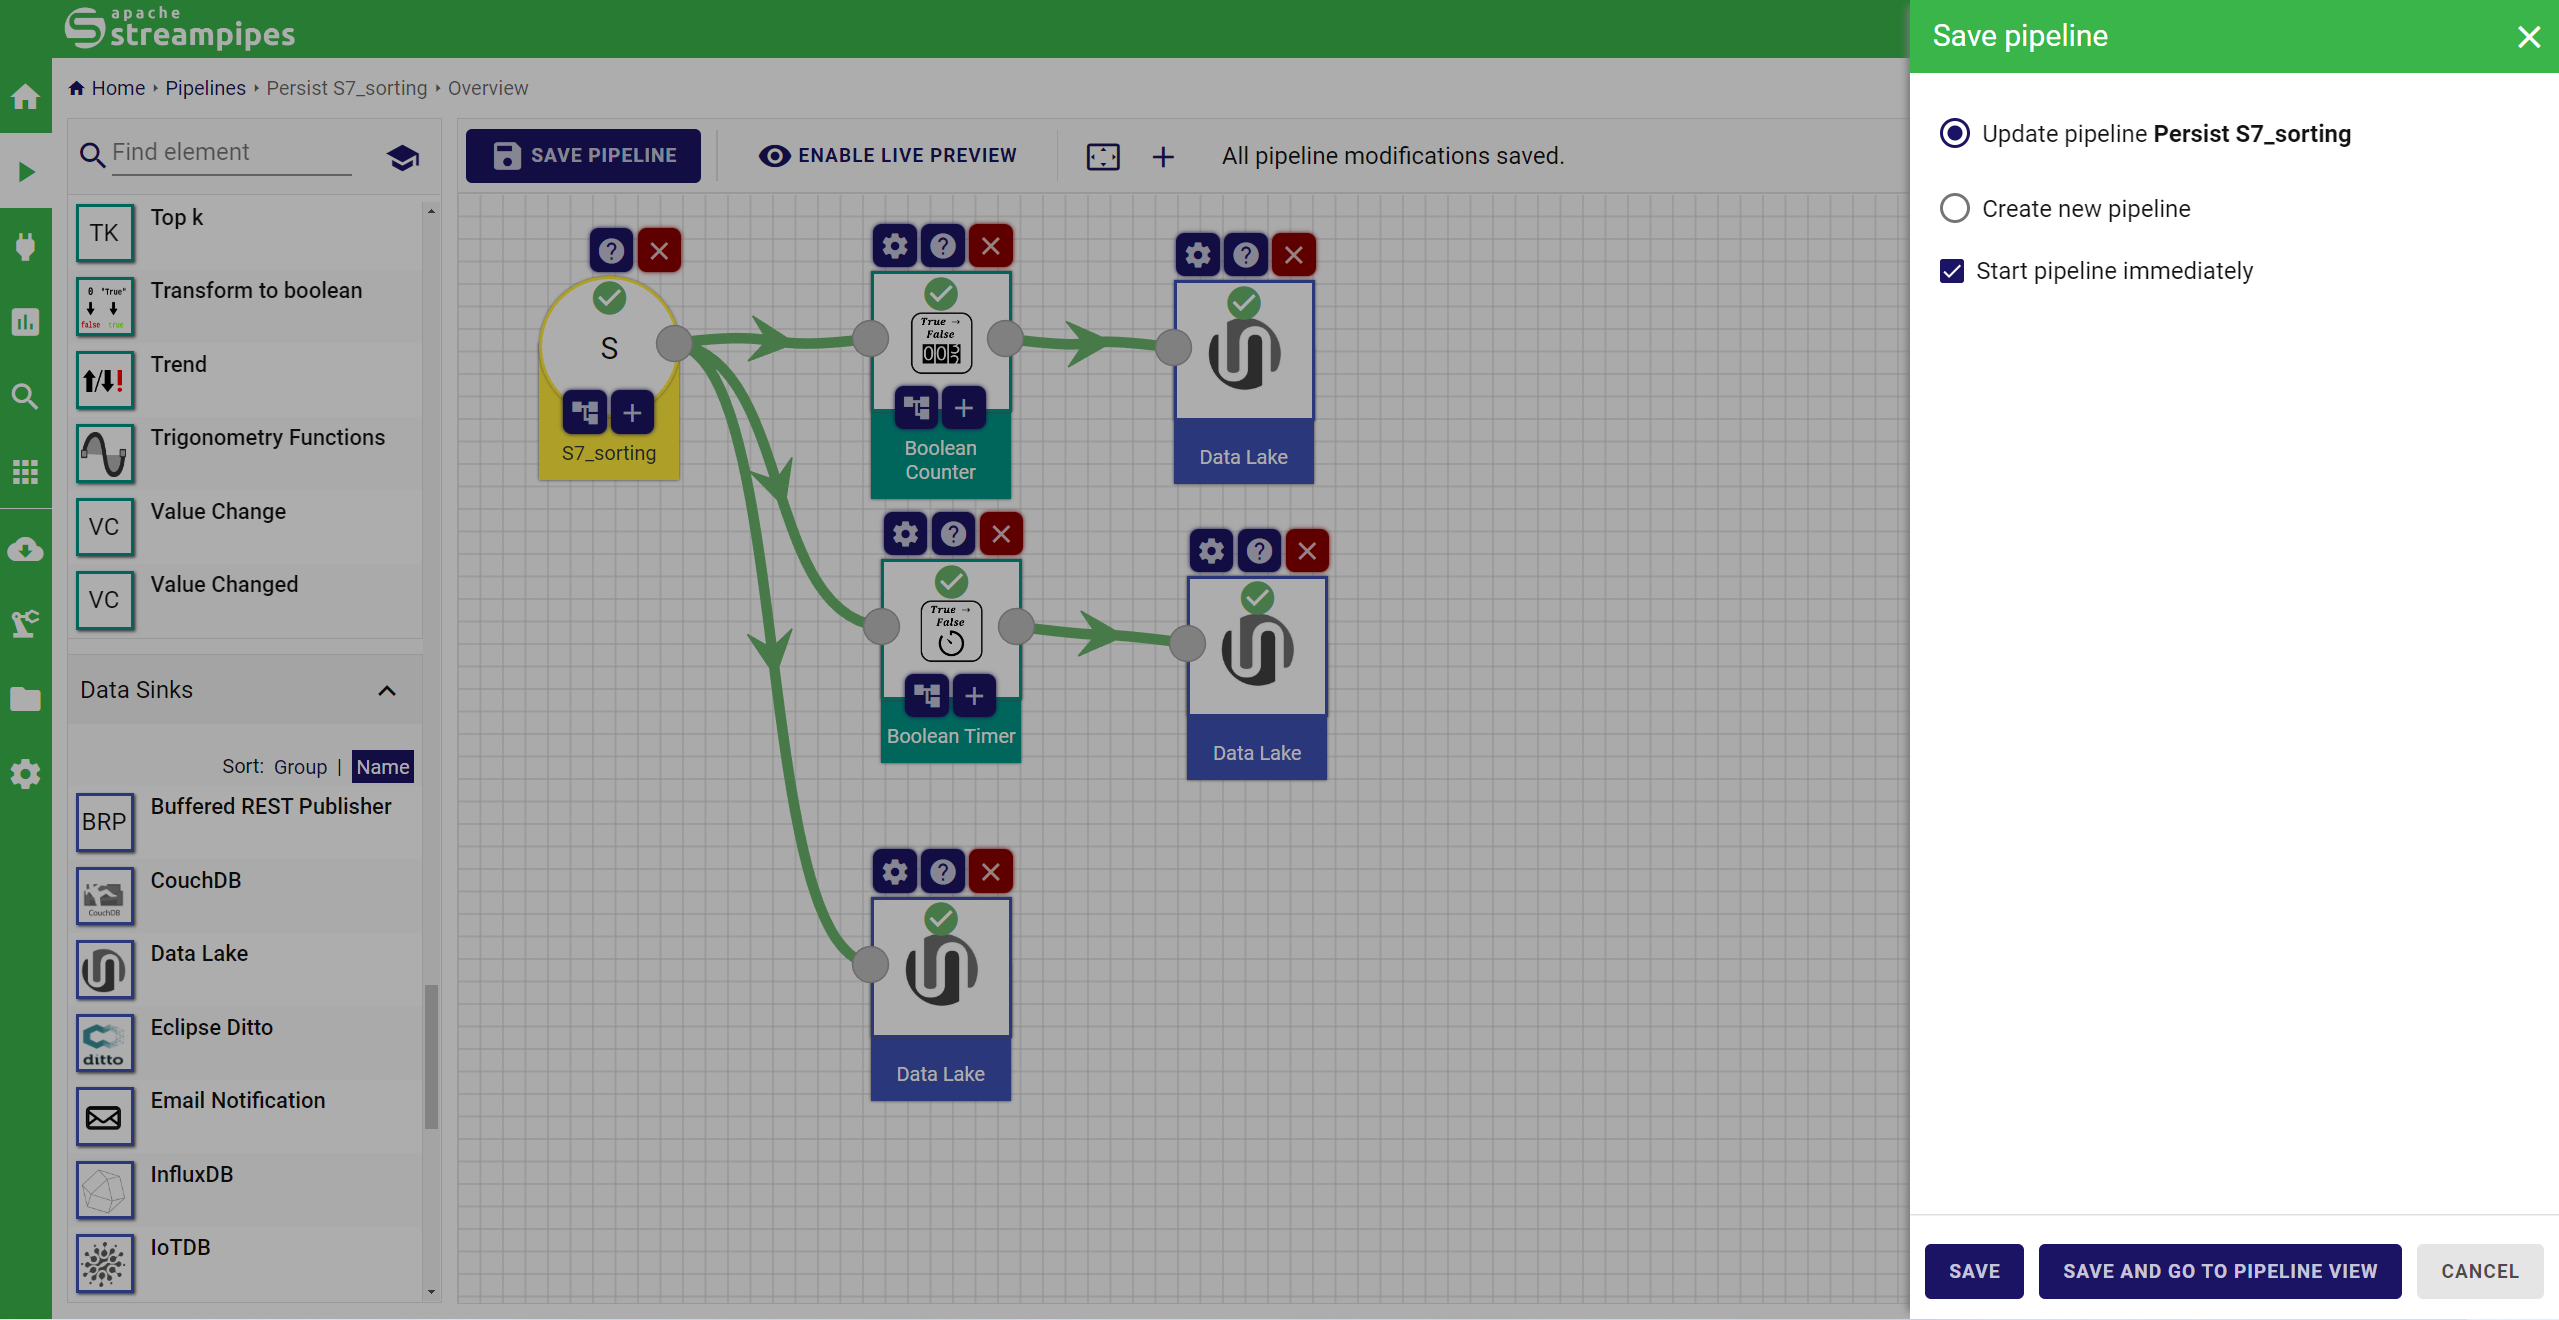Open the Pipelines play icon in sidebar
The height and width of the screenshot is (1320, 2559).
click(x=26, y=172)
